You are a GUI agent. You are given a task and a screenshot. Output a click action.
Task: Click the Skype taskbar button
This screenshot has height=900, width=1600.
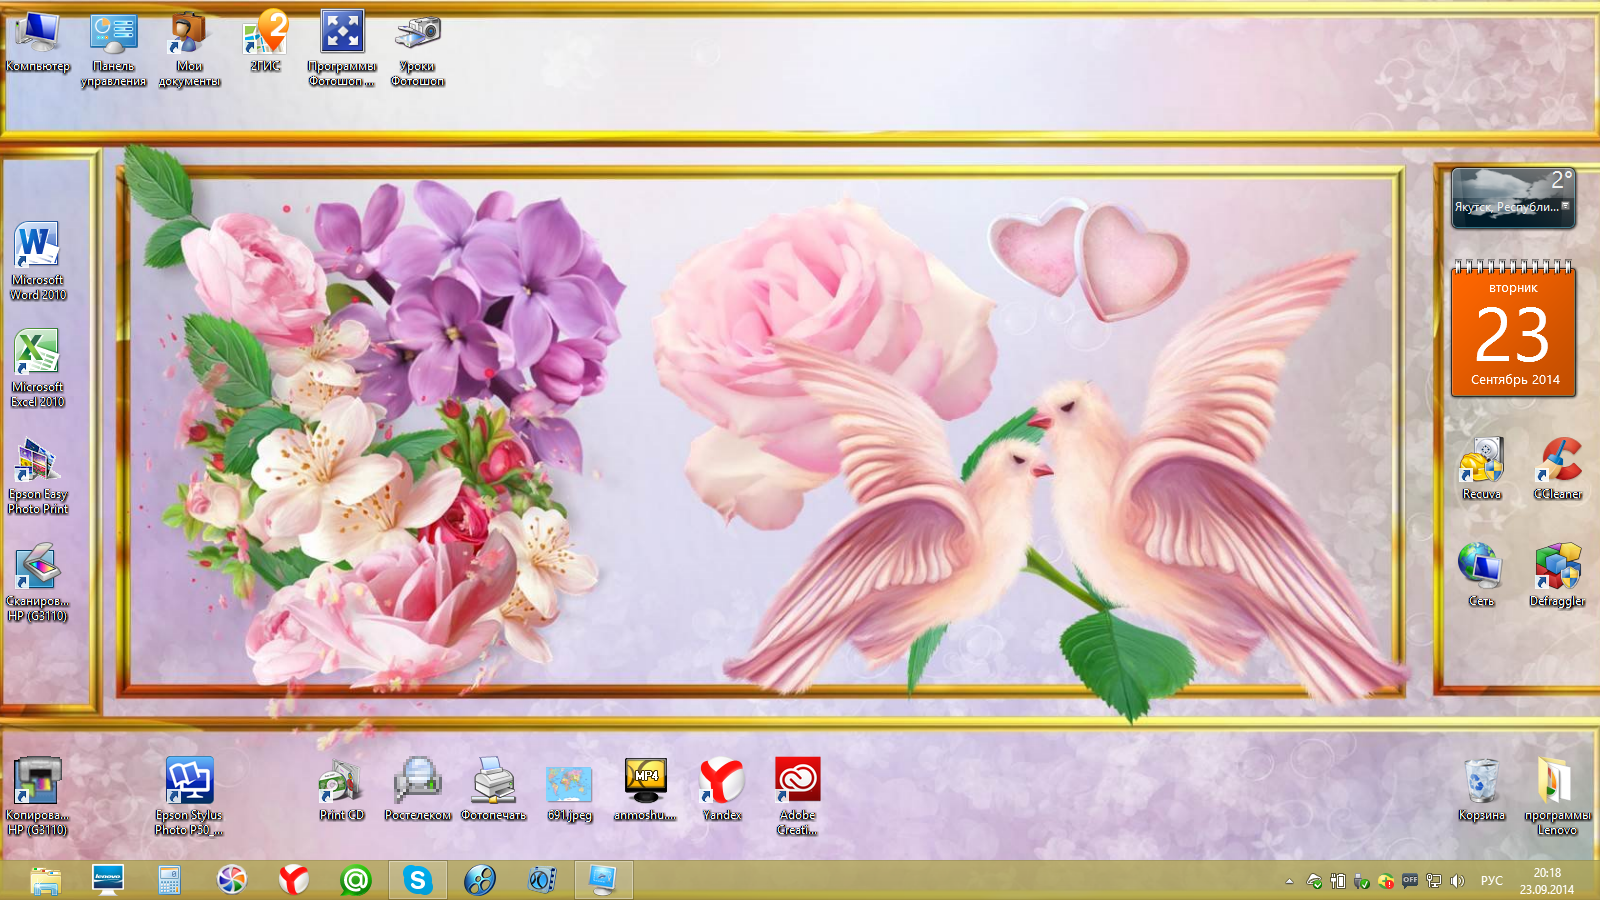[x=417, y=880]
